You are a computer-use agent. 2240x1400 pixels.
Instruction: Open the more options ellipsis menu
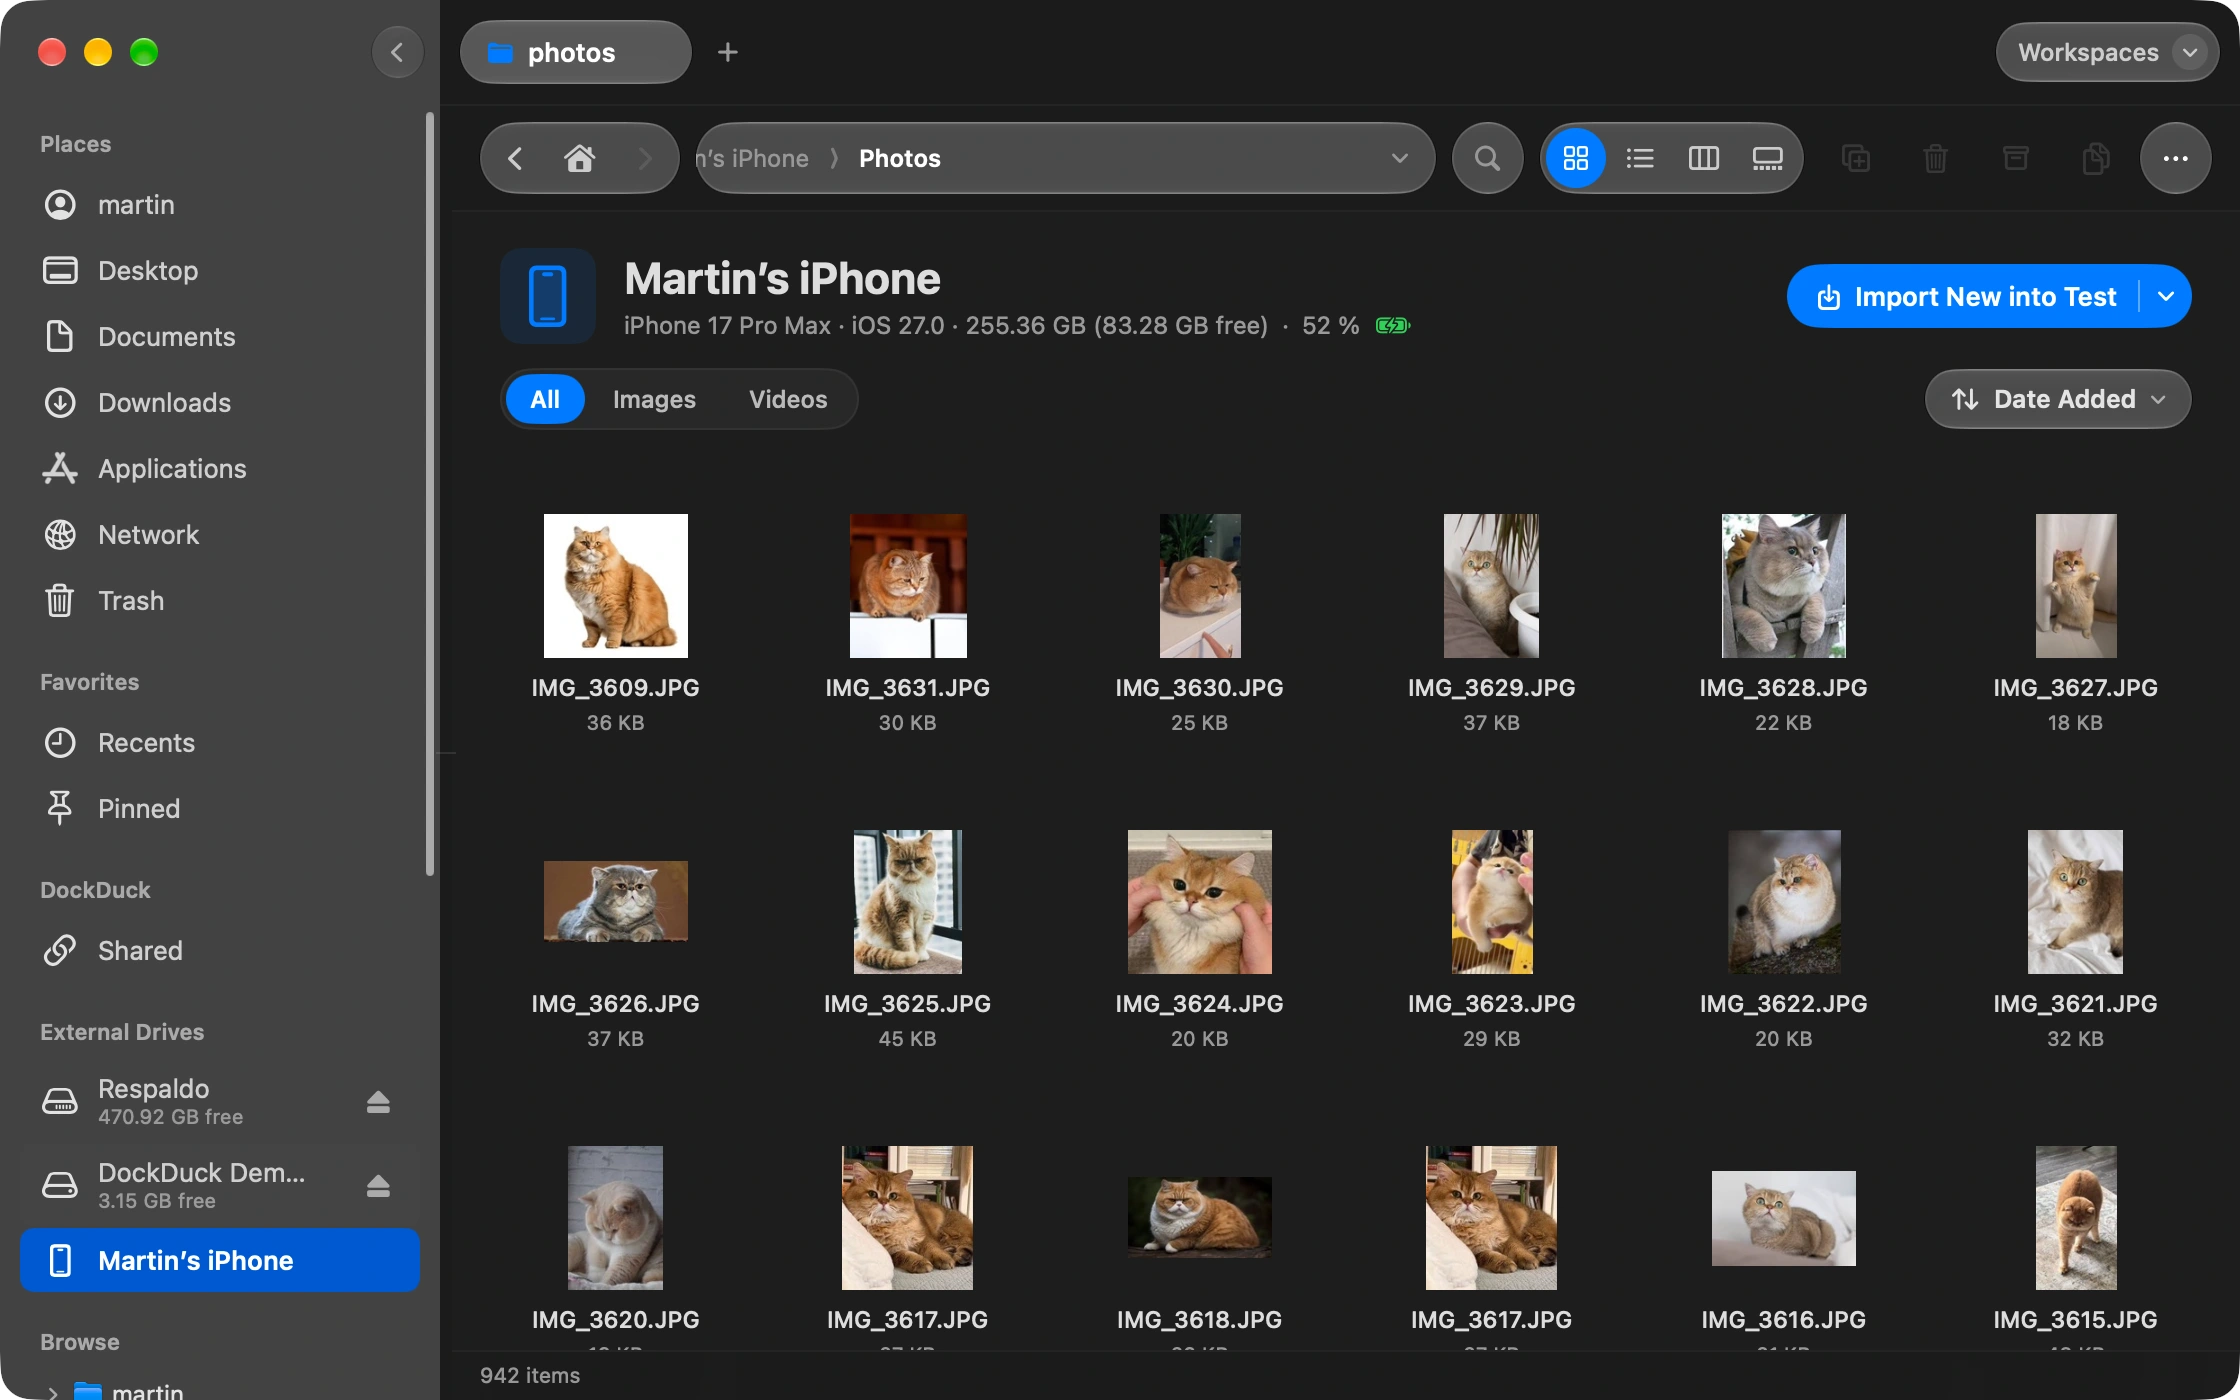[x=2175, y=158]
